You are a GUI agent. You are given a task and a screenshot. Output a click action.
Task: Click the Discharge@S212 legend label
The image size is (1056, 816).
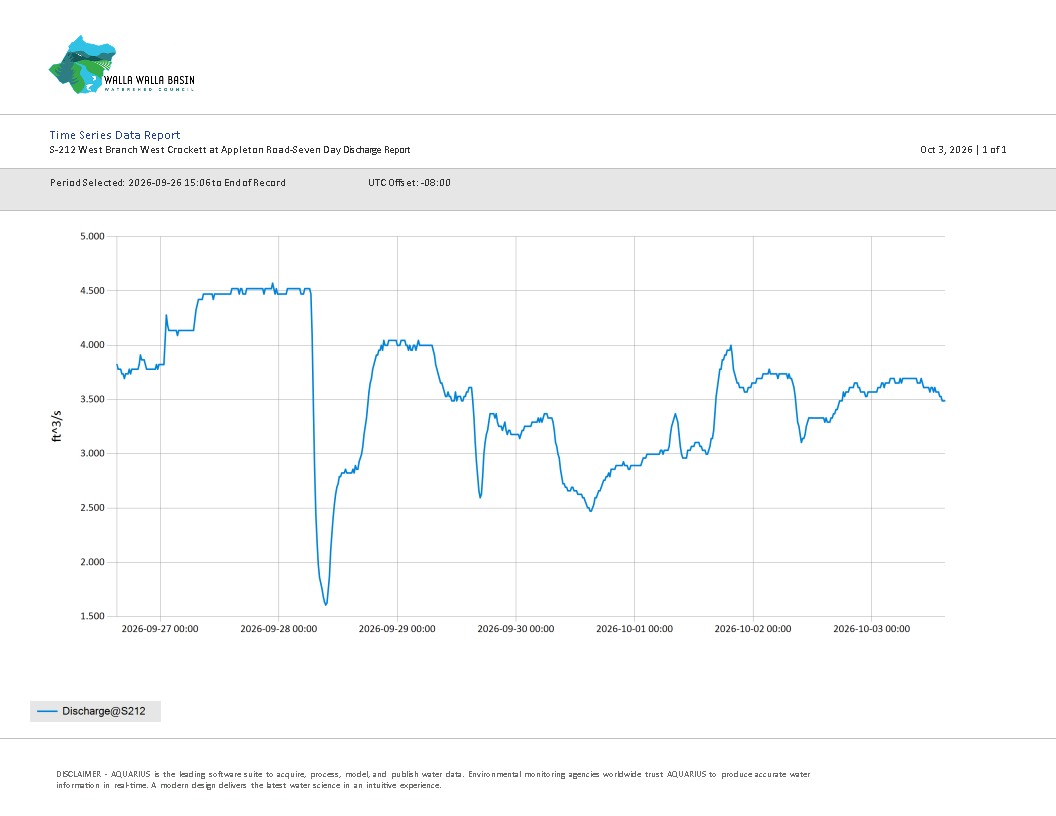click(104, 711)
